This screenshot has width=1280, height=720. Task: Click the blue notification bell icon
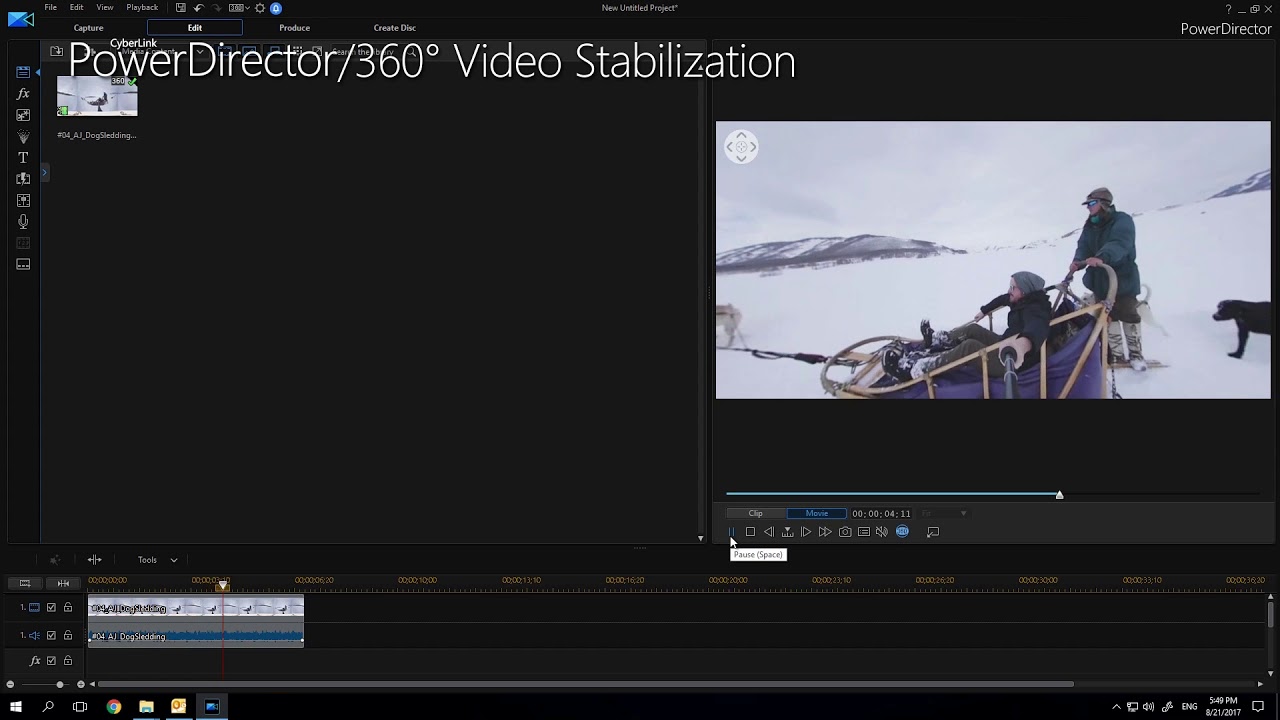point(276,8)
